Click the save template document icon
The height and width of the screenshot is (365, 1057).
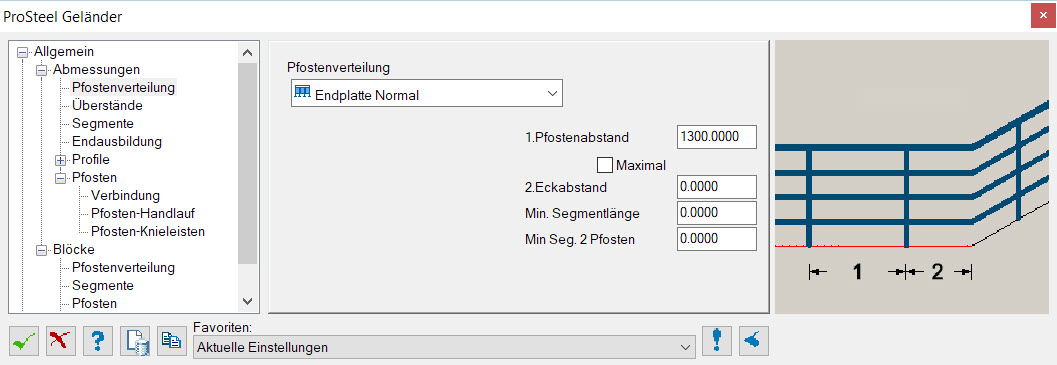[135, 341]
